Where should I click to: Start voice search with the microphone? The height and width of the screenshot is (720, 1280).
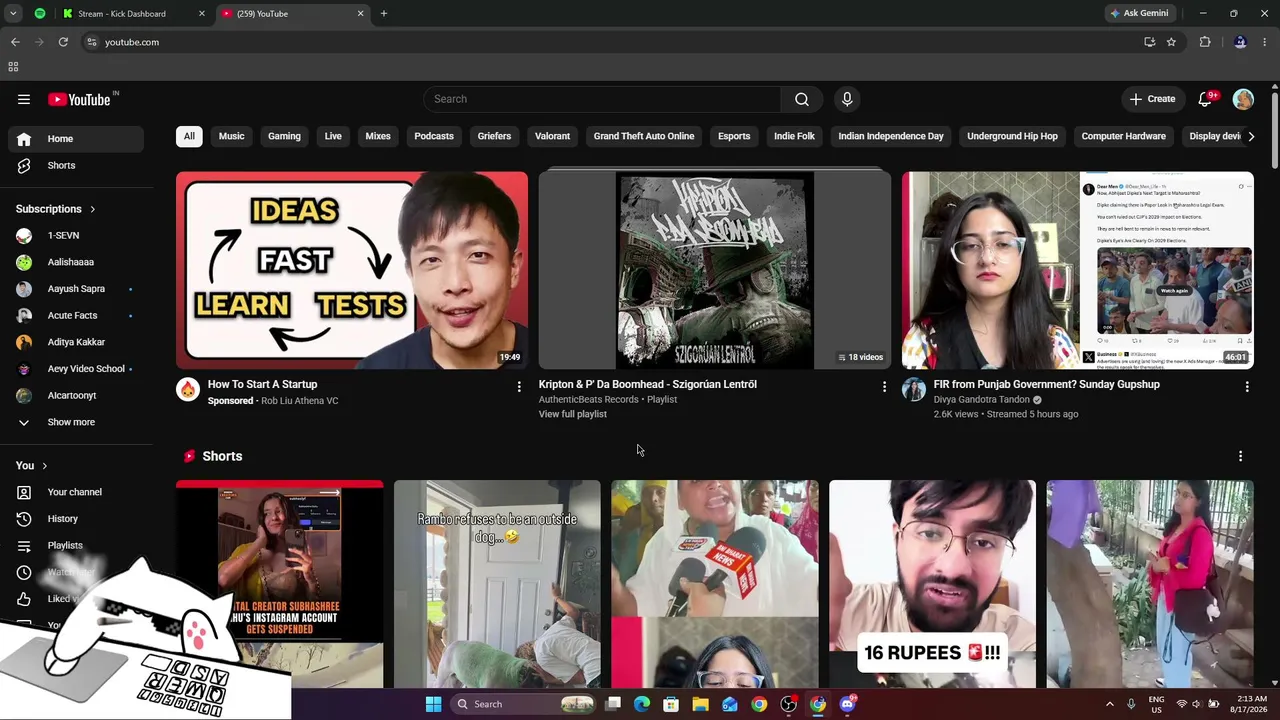point(847,99)
